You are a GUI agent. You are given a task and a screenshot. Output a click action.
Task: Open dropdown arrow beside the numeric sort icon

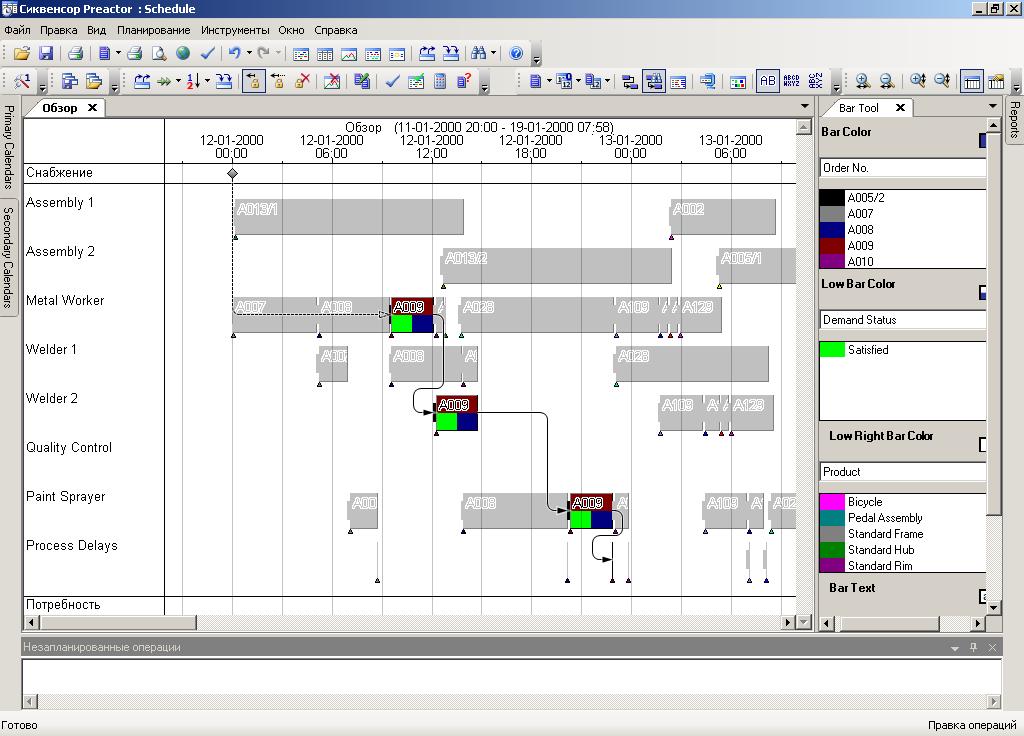[207, 82]
